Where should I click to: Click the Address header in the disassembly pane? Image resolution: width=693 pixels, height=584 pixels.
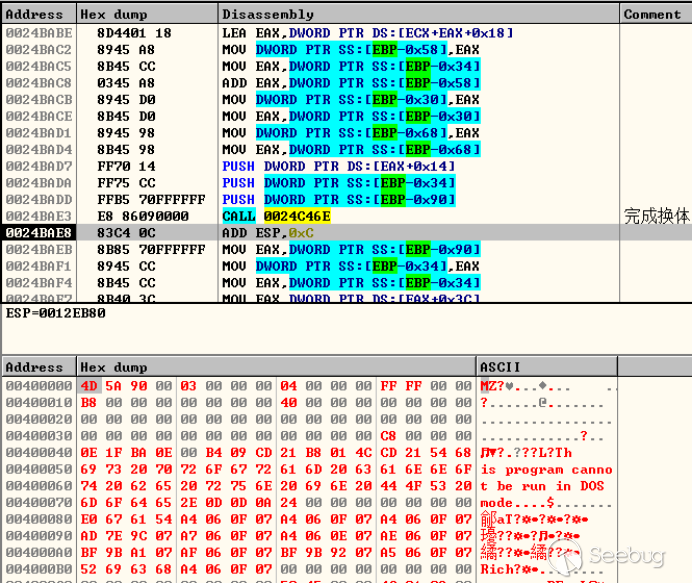tap(34, 14)
